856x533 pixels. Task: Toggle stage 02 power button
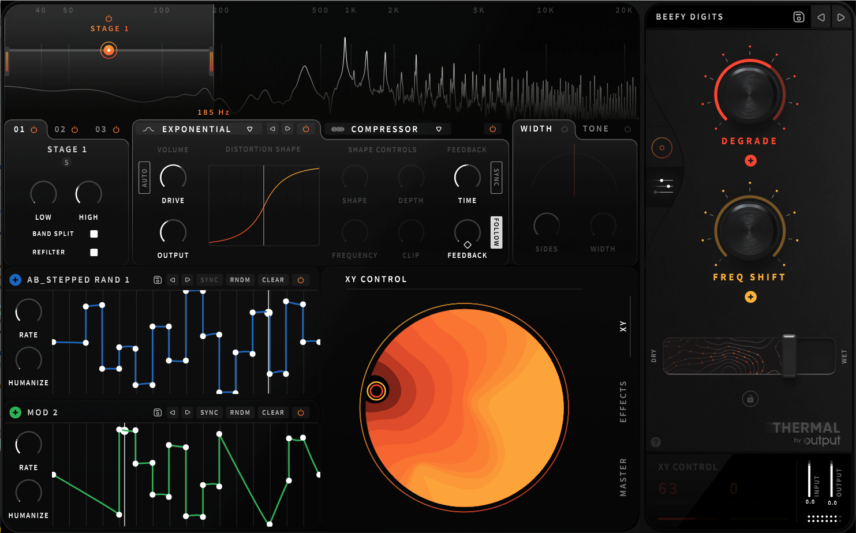[75, 129]
